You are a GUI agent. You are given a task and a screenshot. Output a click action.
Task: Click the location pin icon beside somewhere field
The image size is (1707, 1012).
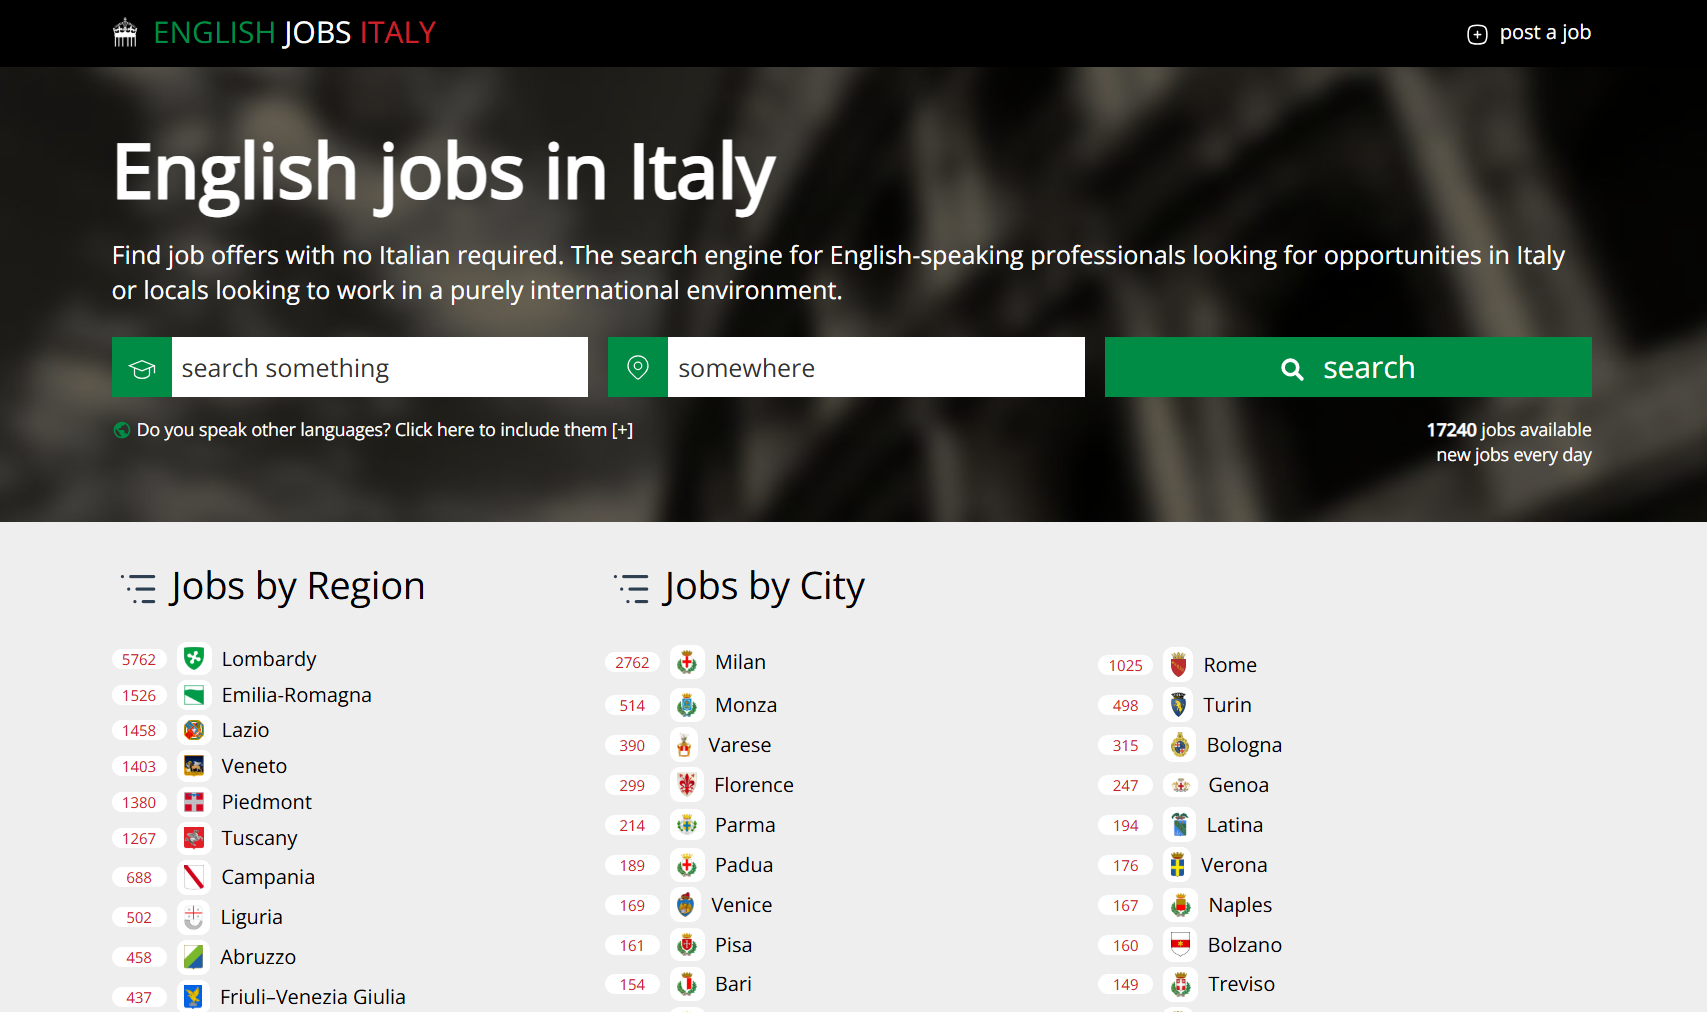tap(637, 367)
